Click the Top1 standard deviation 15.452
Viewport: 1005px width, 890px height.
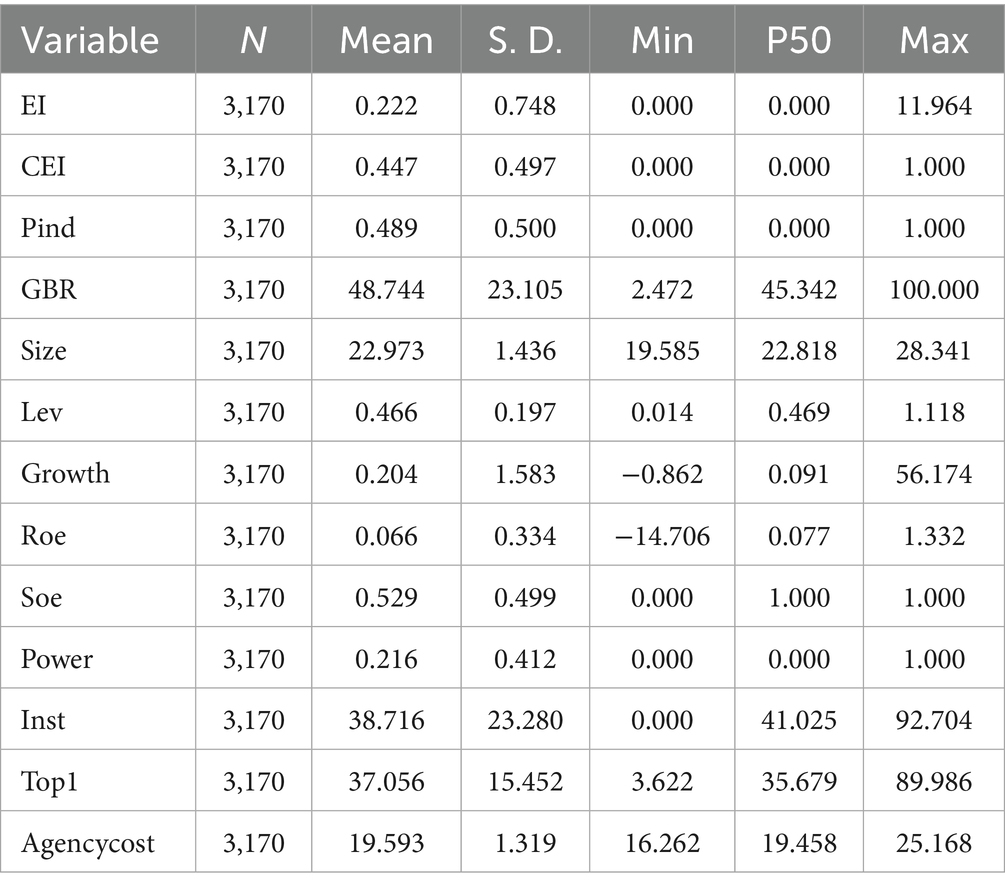click(x=525, y=781)
